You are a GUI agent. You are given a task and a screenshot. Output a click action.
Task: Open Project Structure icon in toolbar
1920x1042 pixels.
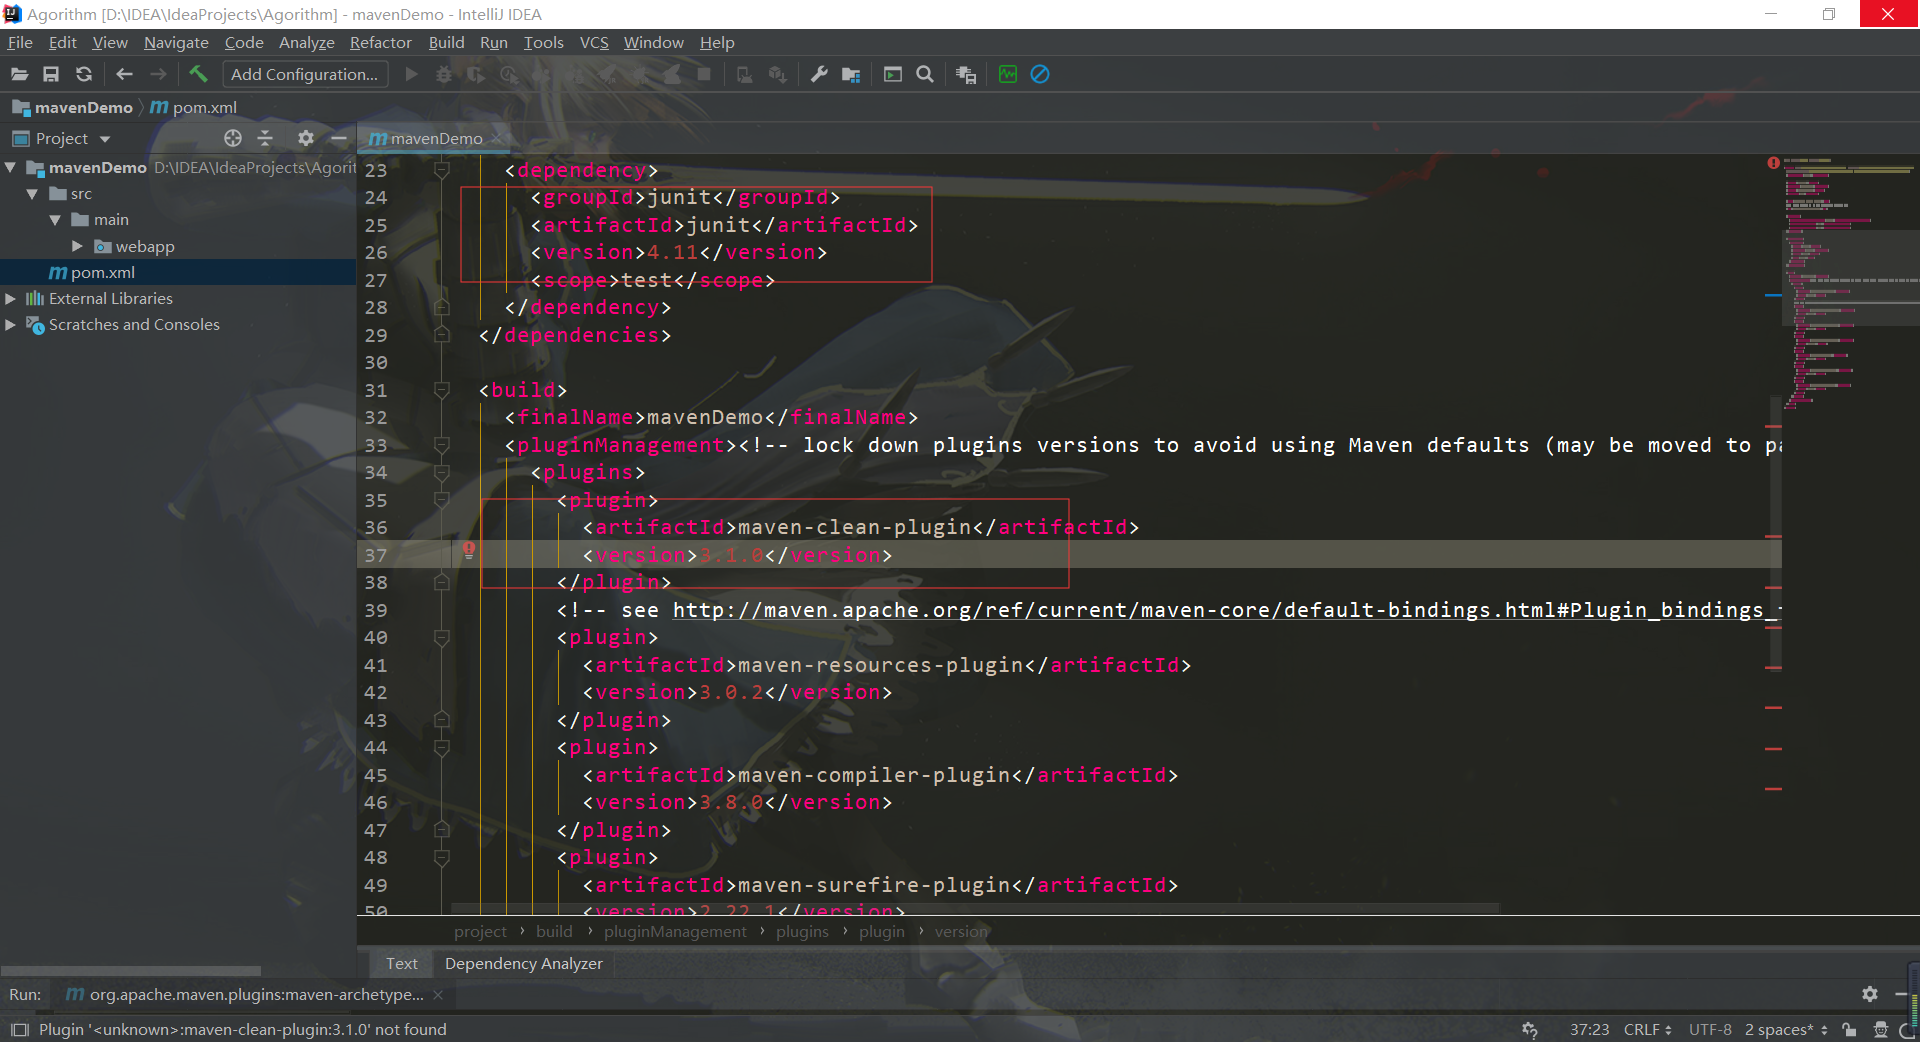[x=851, y=74]
